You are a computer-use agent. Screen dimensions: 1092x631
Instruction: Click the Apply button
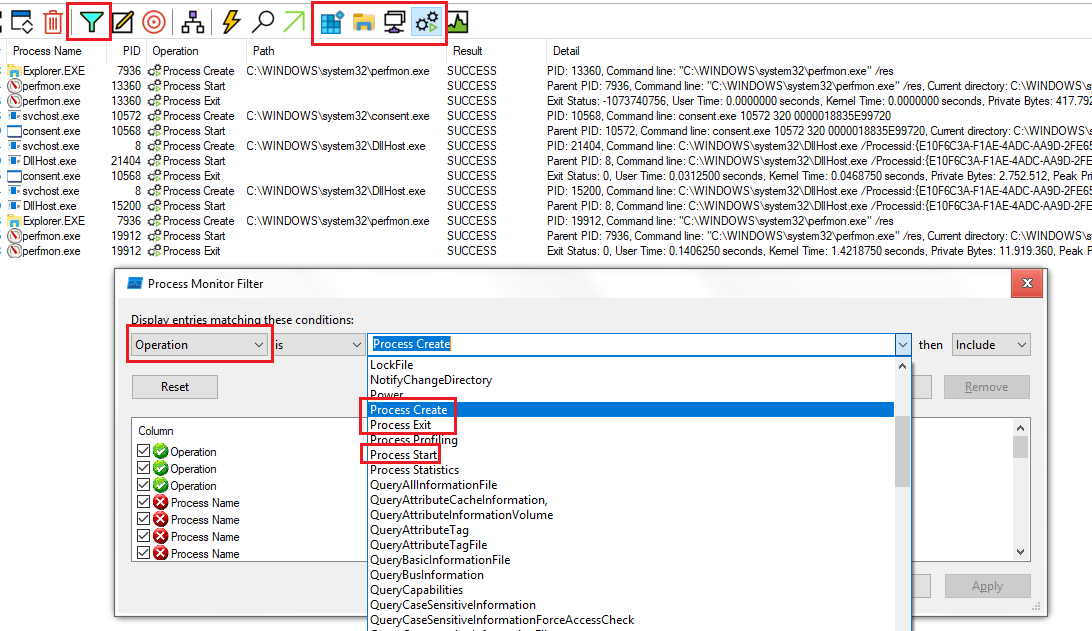tap(987, 586)
